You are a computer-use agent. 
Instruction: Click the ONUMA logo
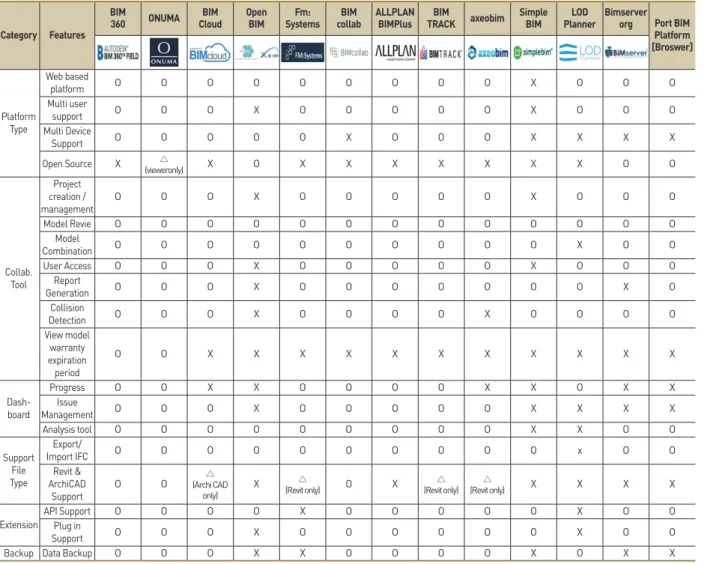pos(164,53)
